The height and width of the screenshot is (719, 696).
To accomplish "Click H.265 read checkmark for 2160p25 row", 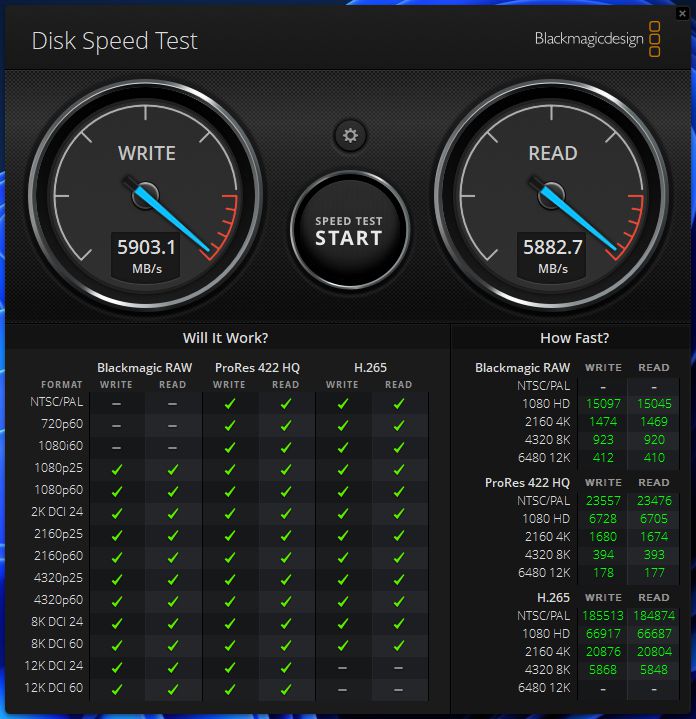I will 399,536.
